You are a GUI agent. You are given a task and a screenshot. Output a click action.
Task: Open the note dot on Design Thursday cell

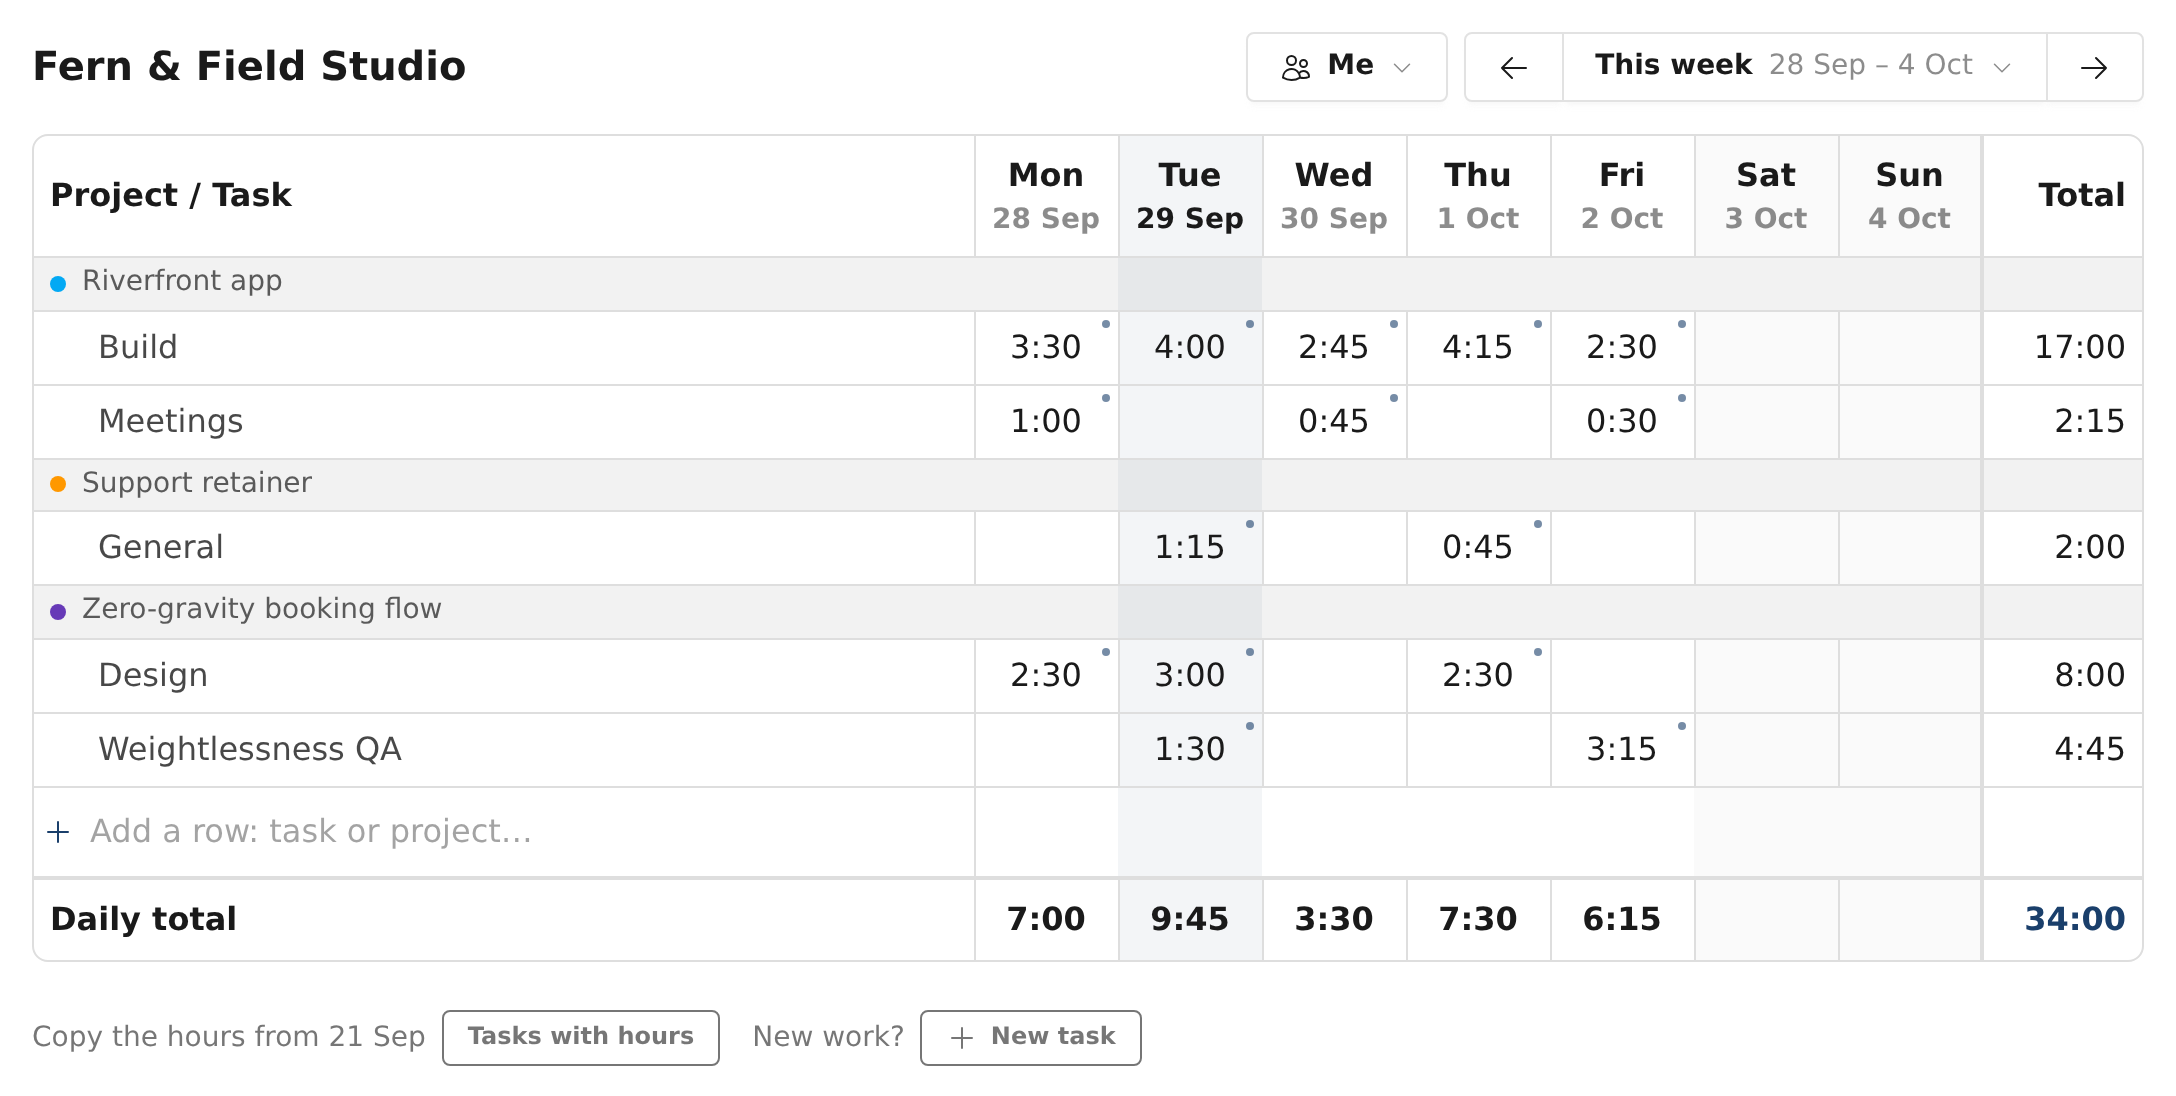coord(1538,652)
